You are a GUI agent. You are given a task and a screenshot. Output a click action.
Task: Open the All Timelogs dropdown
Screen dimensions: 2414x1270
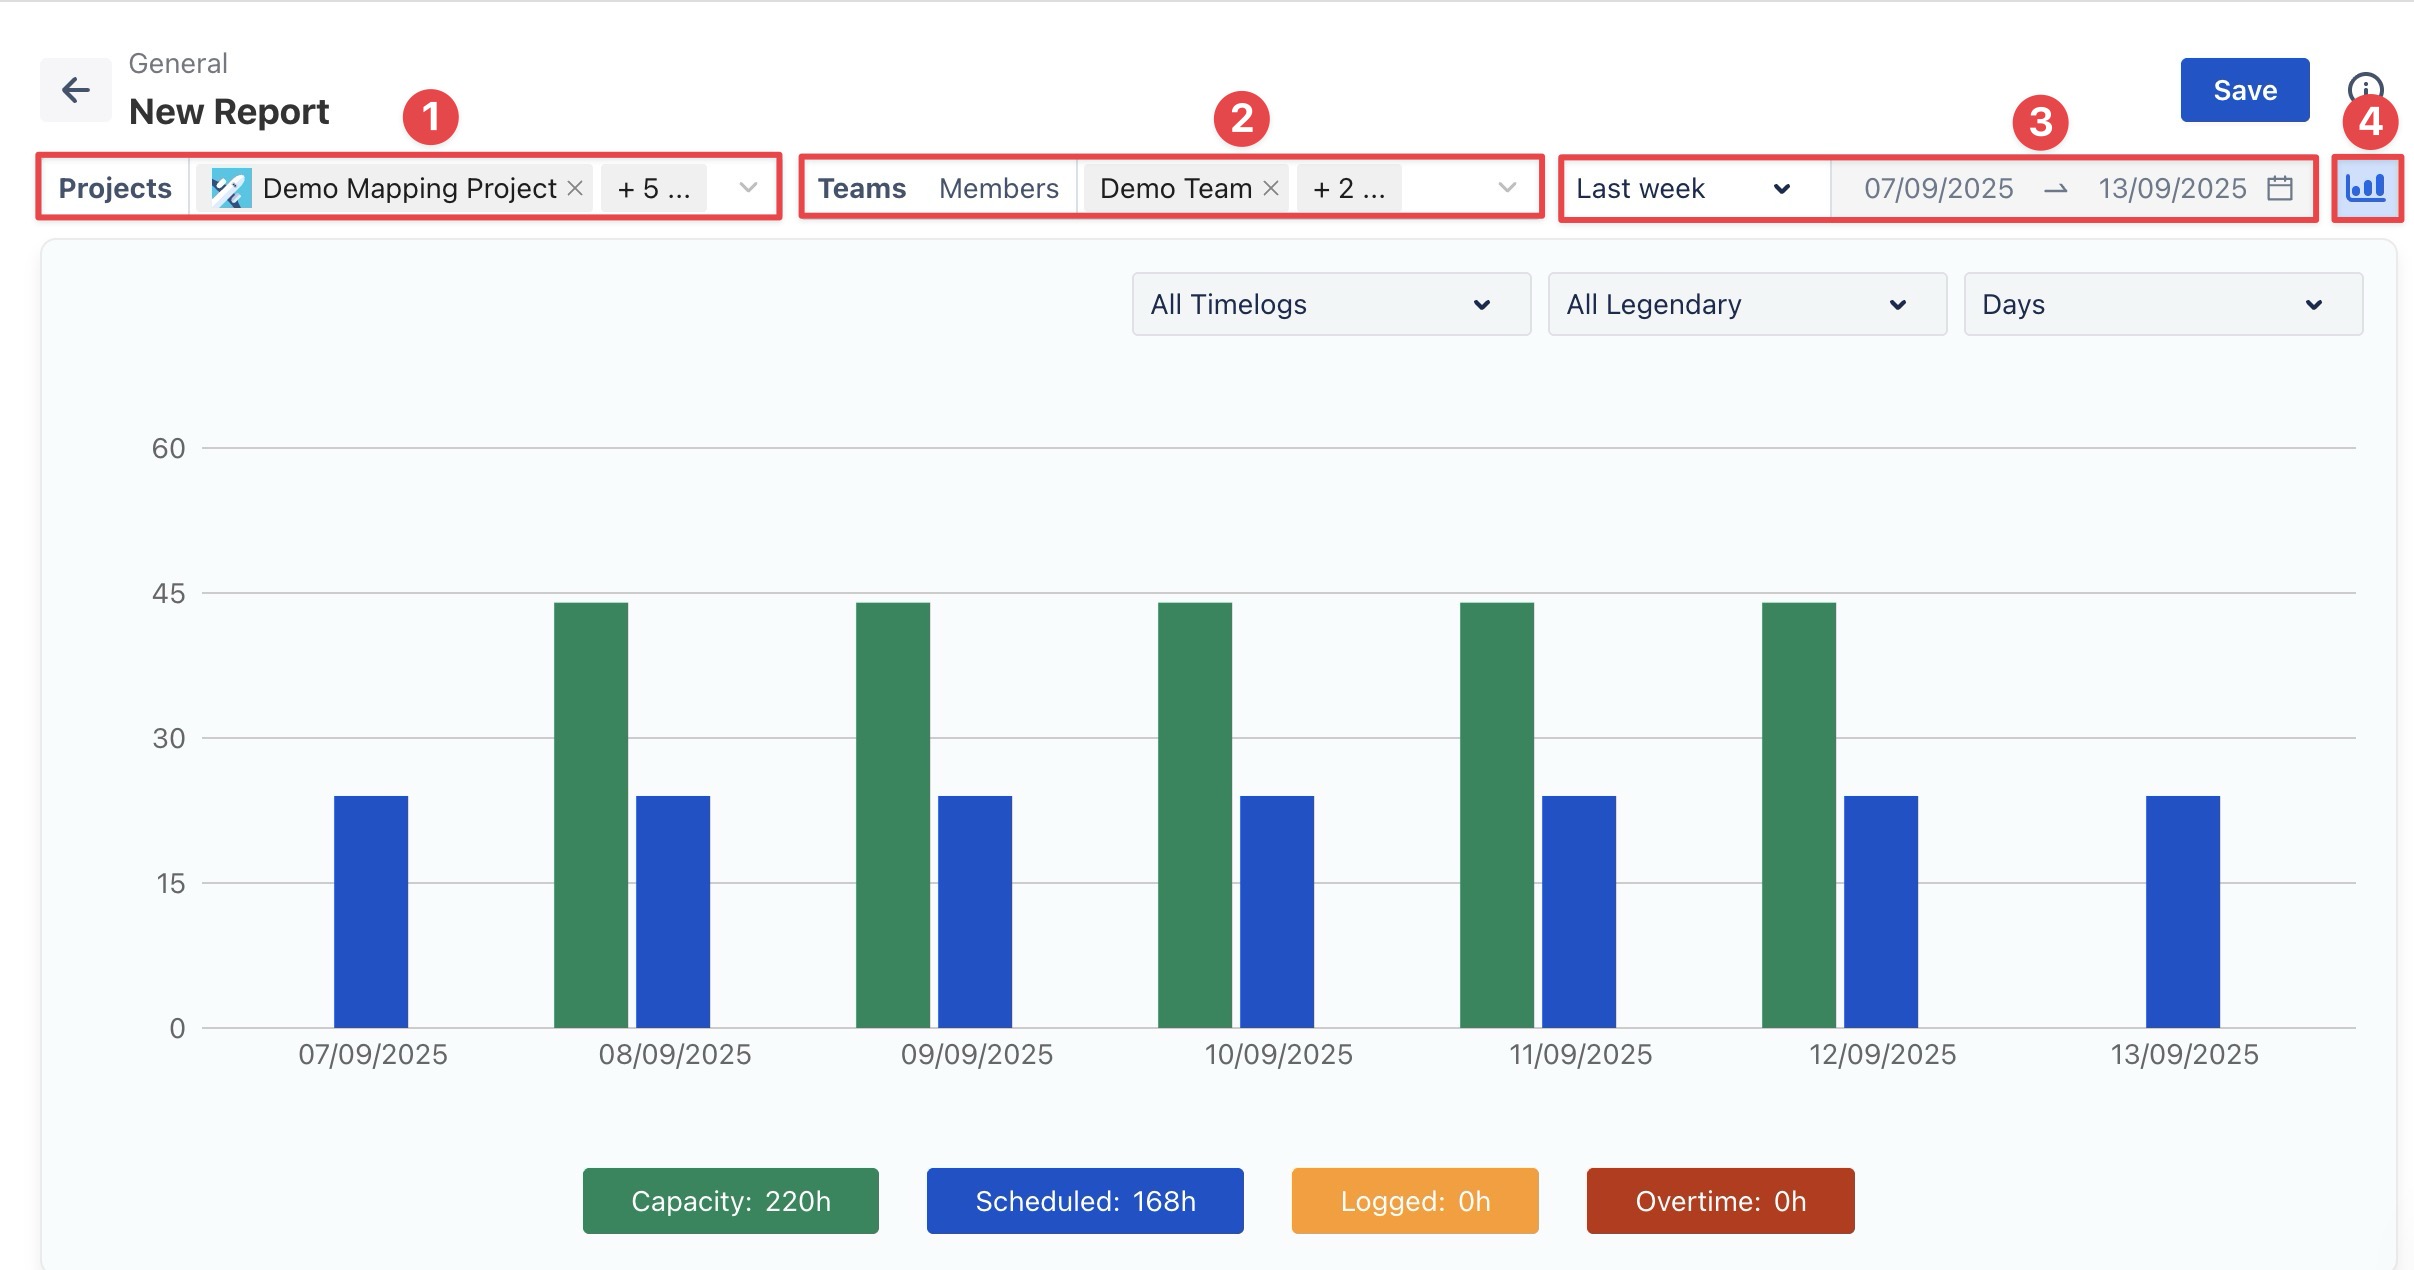tap(1330, 304)
